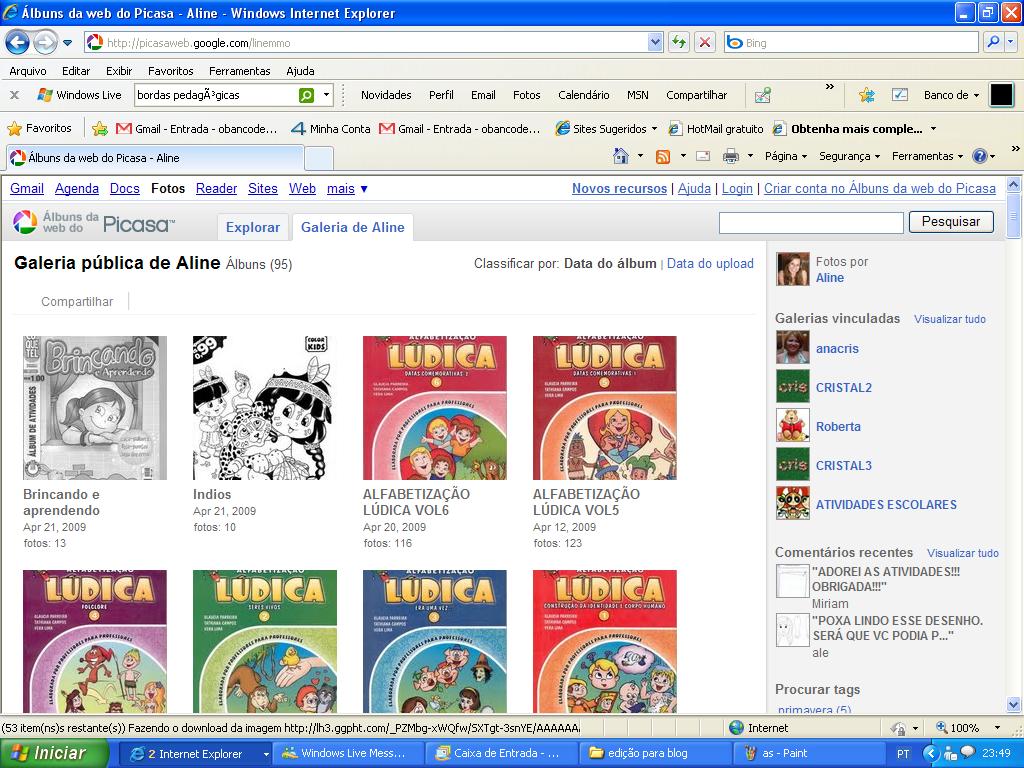This screenshot has height=768, width=1024.
Task: Open the Windows Live search dropdown arrow
Action: tap(327, 95)
